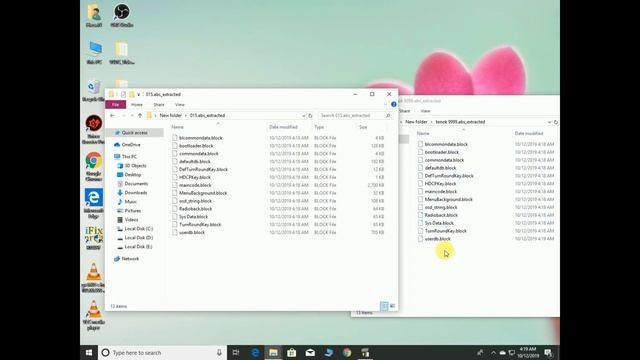The image size is (640, 360).
Task: Launch Chrome from the taskbar
Action: coord(347,353)
